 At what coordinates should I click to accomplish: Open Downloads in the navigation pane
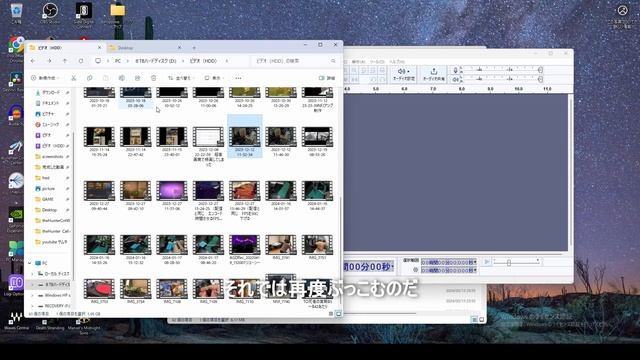pos(52,93)
